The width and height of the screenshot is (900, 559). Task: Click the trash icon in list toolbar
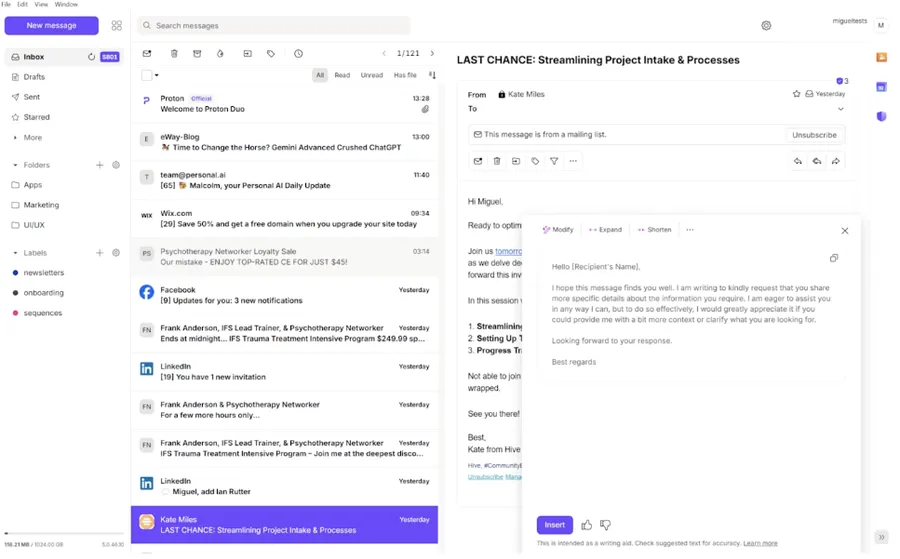[174, 54]
